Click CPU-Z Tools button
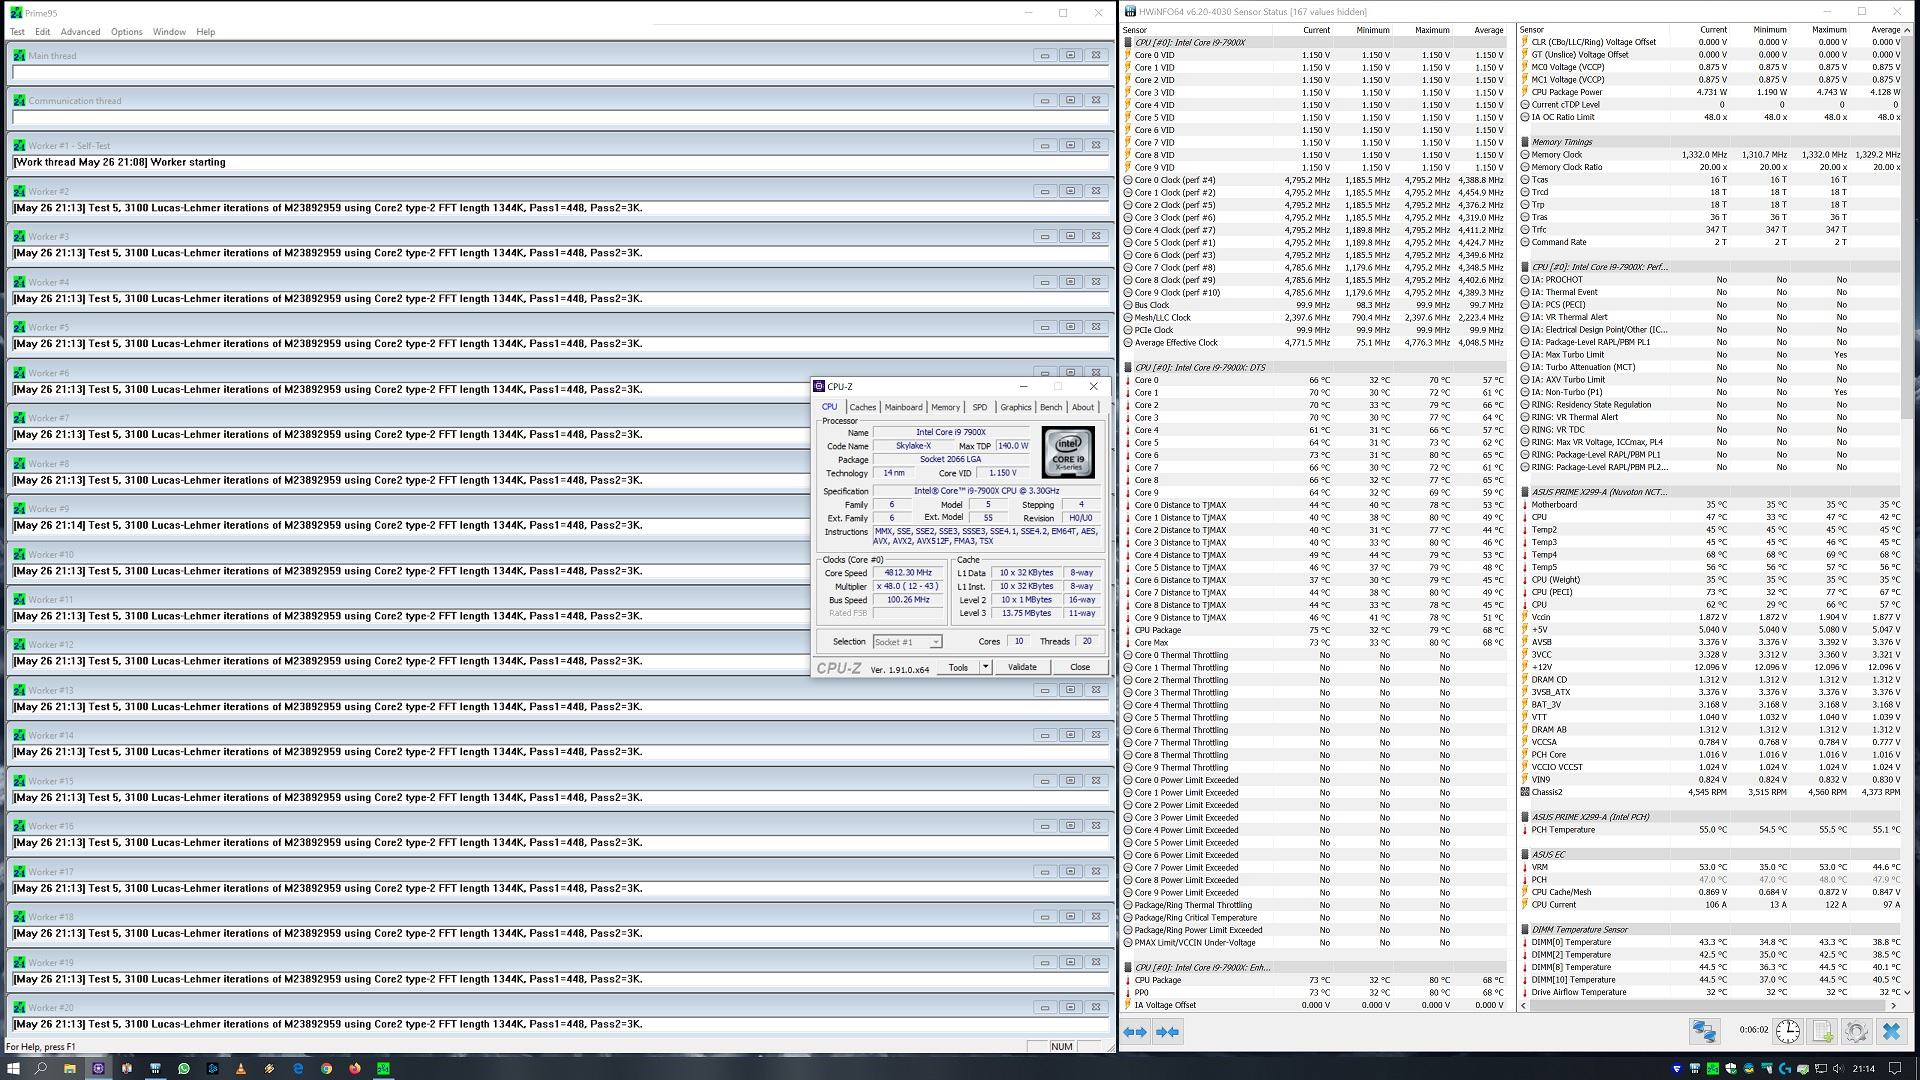1920x1080 pixels. coord(958,667)
